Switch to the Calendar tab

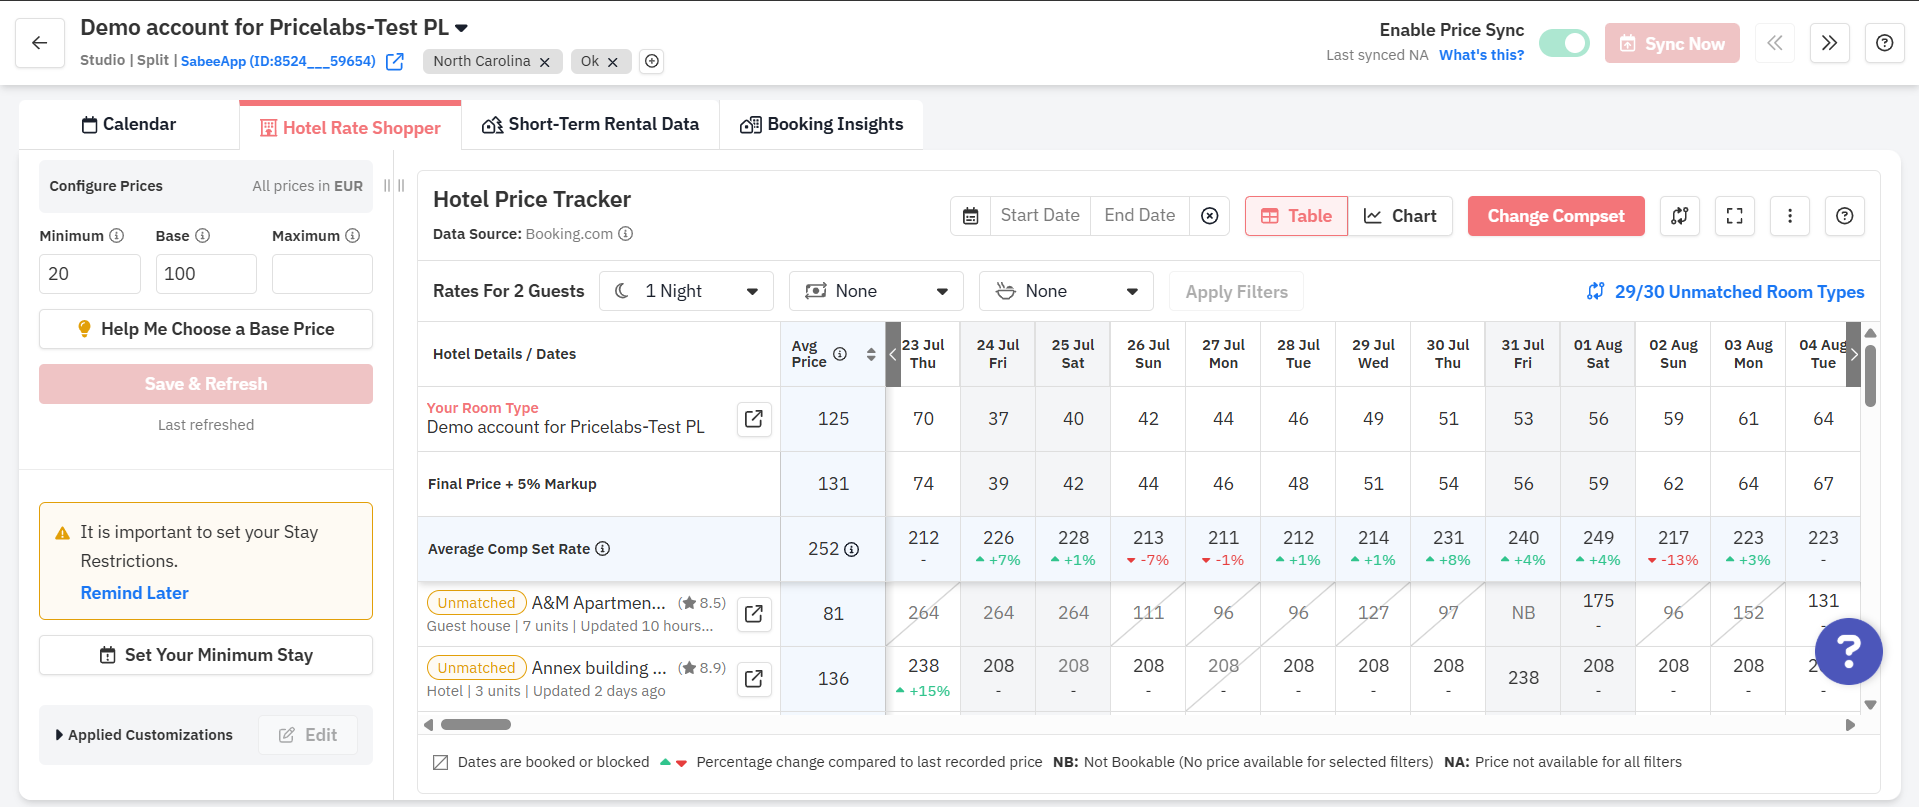point(129,124)
